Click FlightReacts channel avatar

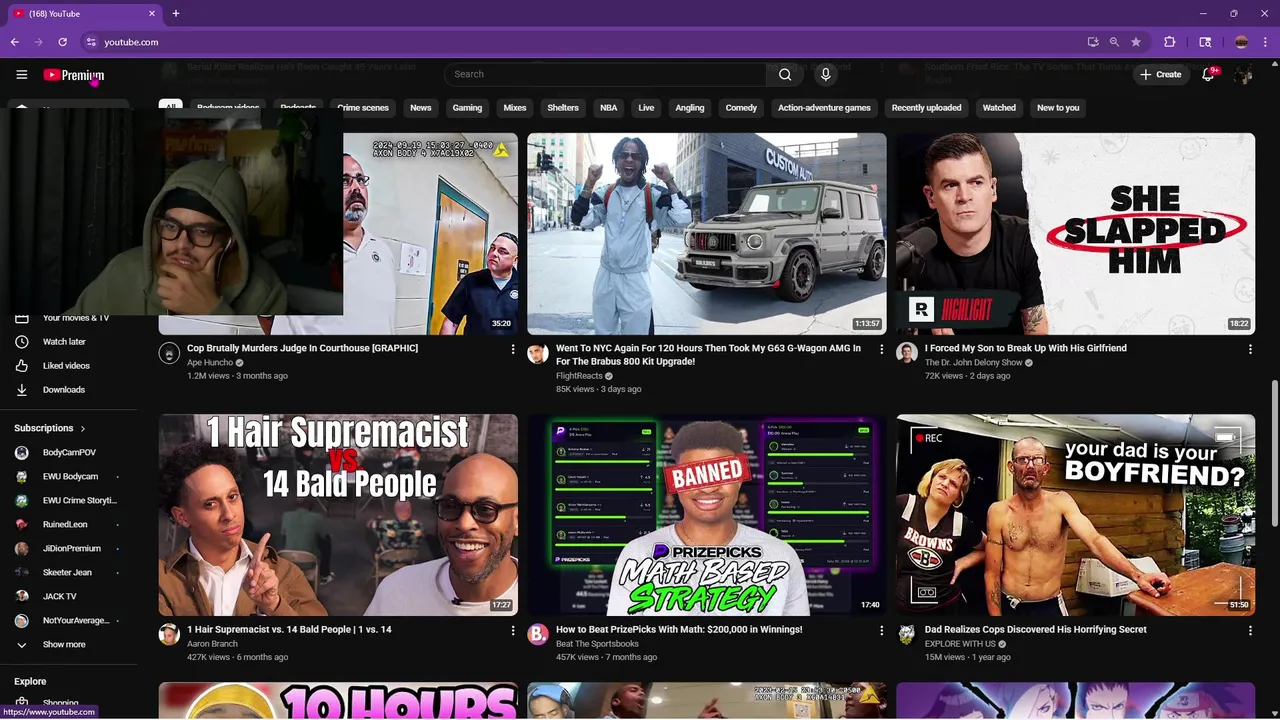click(538, 354)
